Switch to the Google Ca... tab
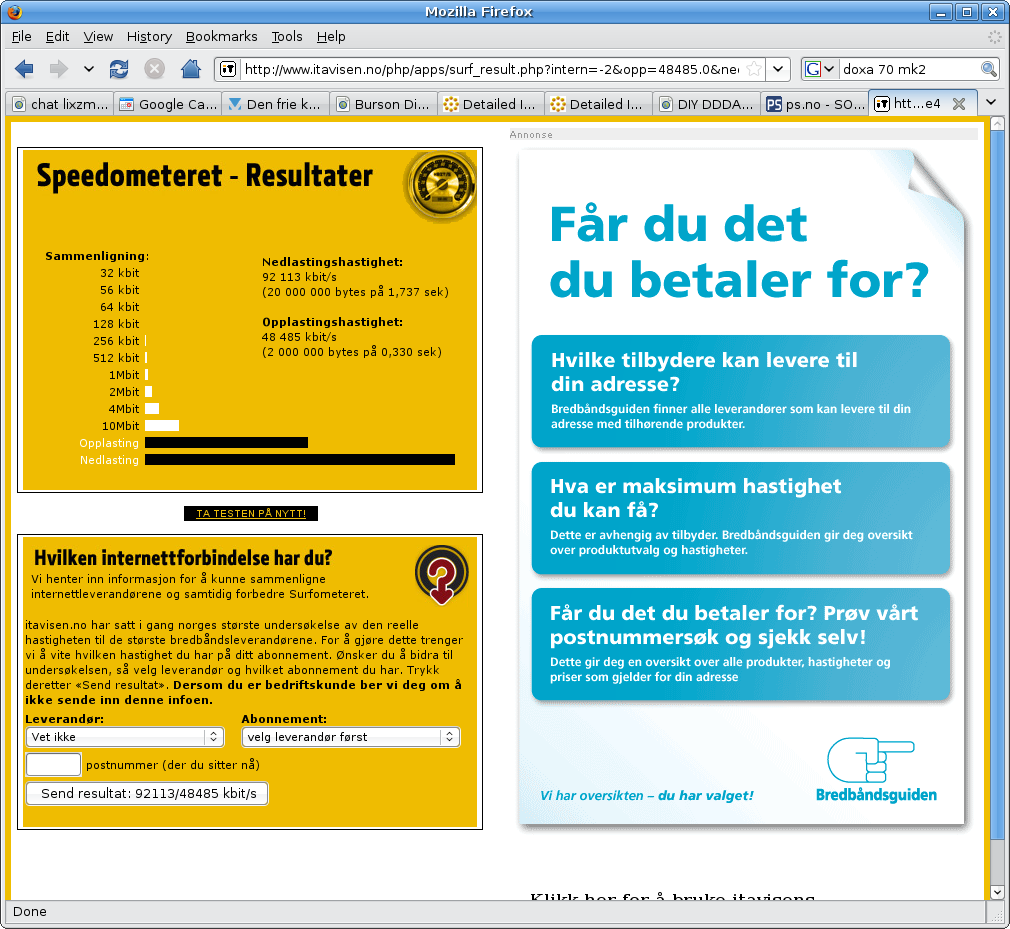This screenshot has height=929, width=1010. [168, 104]
